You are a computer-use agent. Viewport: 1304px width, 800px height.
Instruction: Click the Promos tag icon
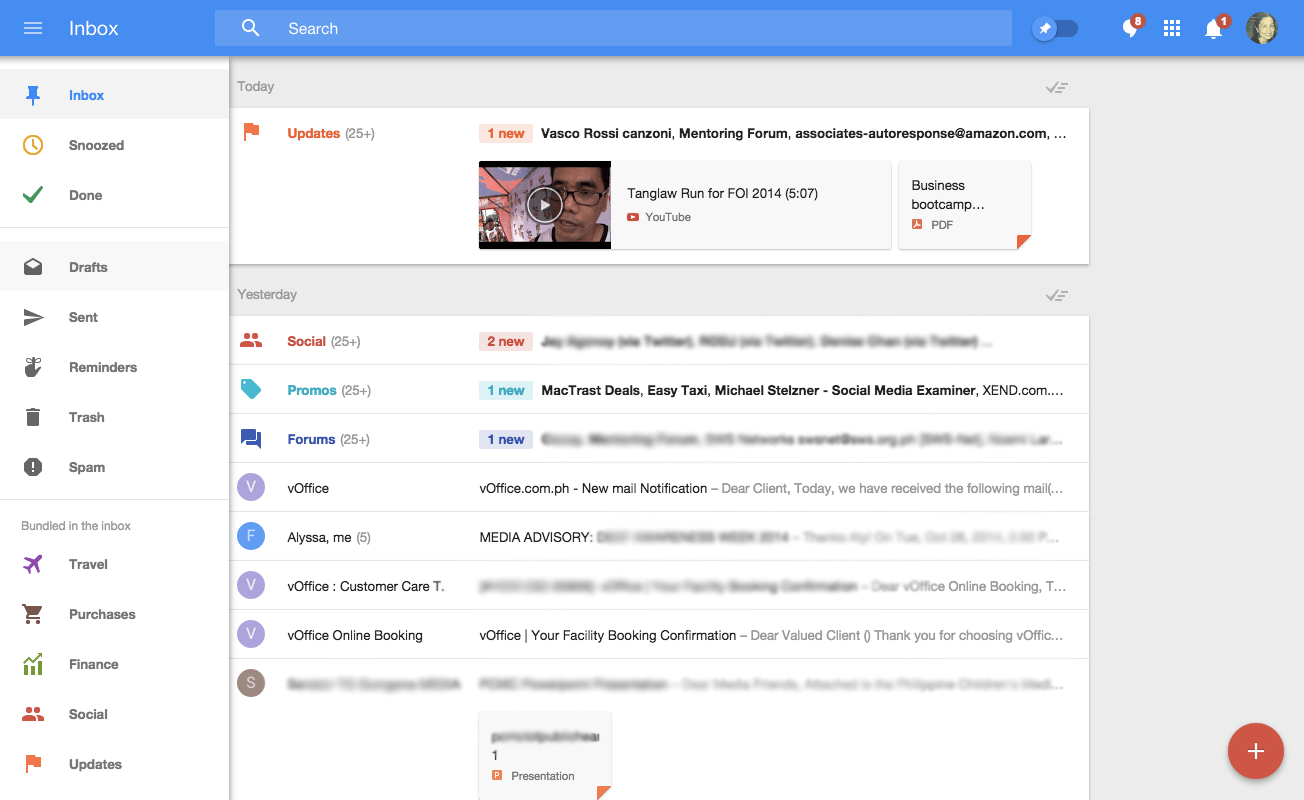point(251,390)
